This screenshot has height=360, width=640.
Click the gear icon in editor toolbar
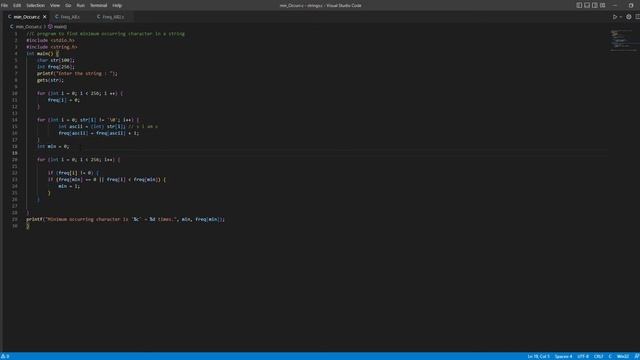click(x=629, y=17)
